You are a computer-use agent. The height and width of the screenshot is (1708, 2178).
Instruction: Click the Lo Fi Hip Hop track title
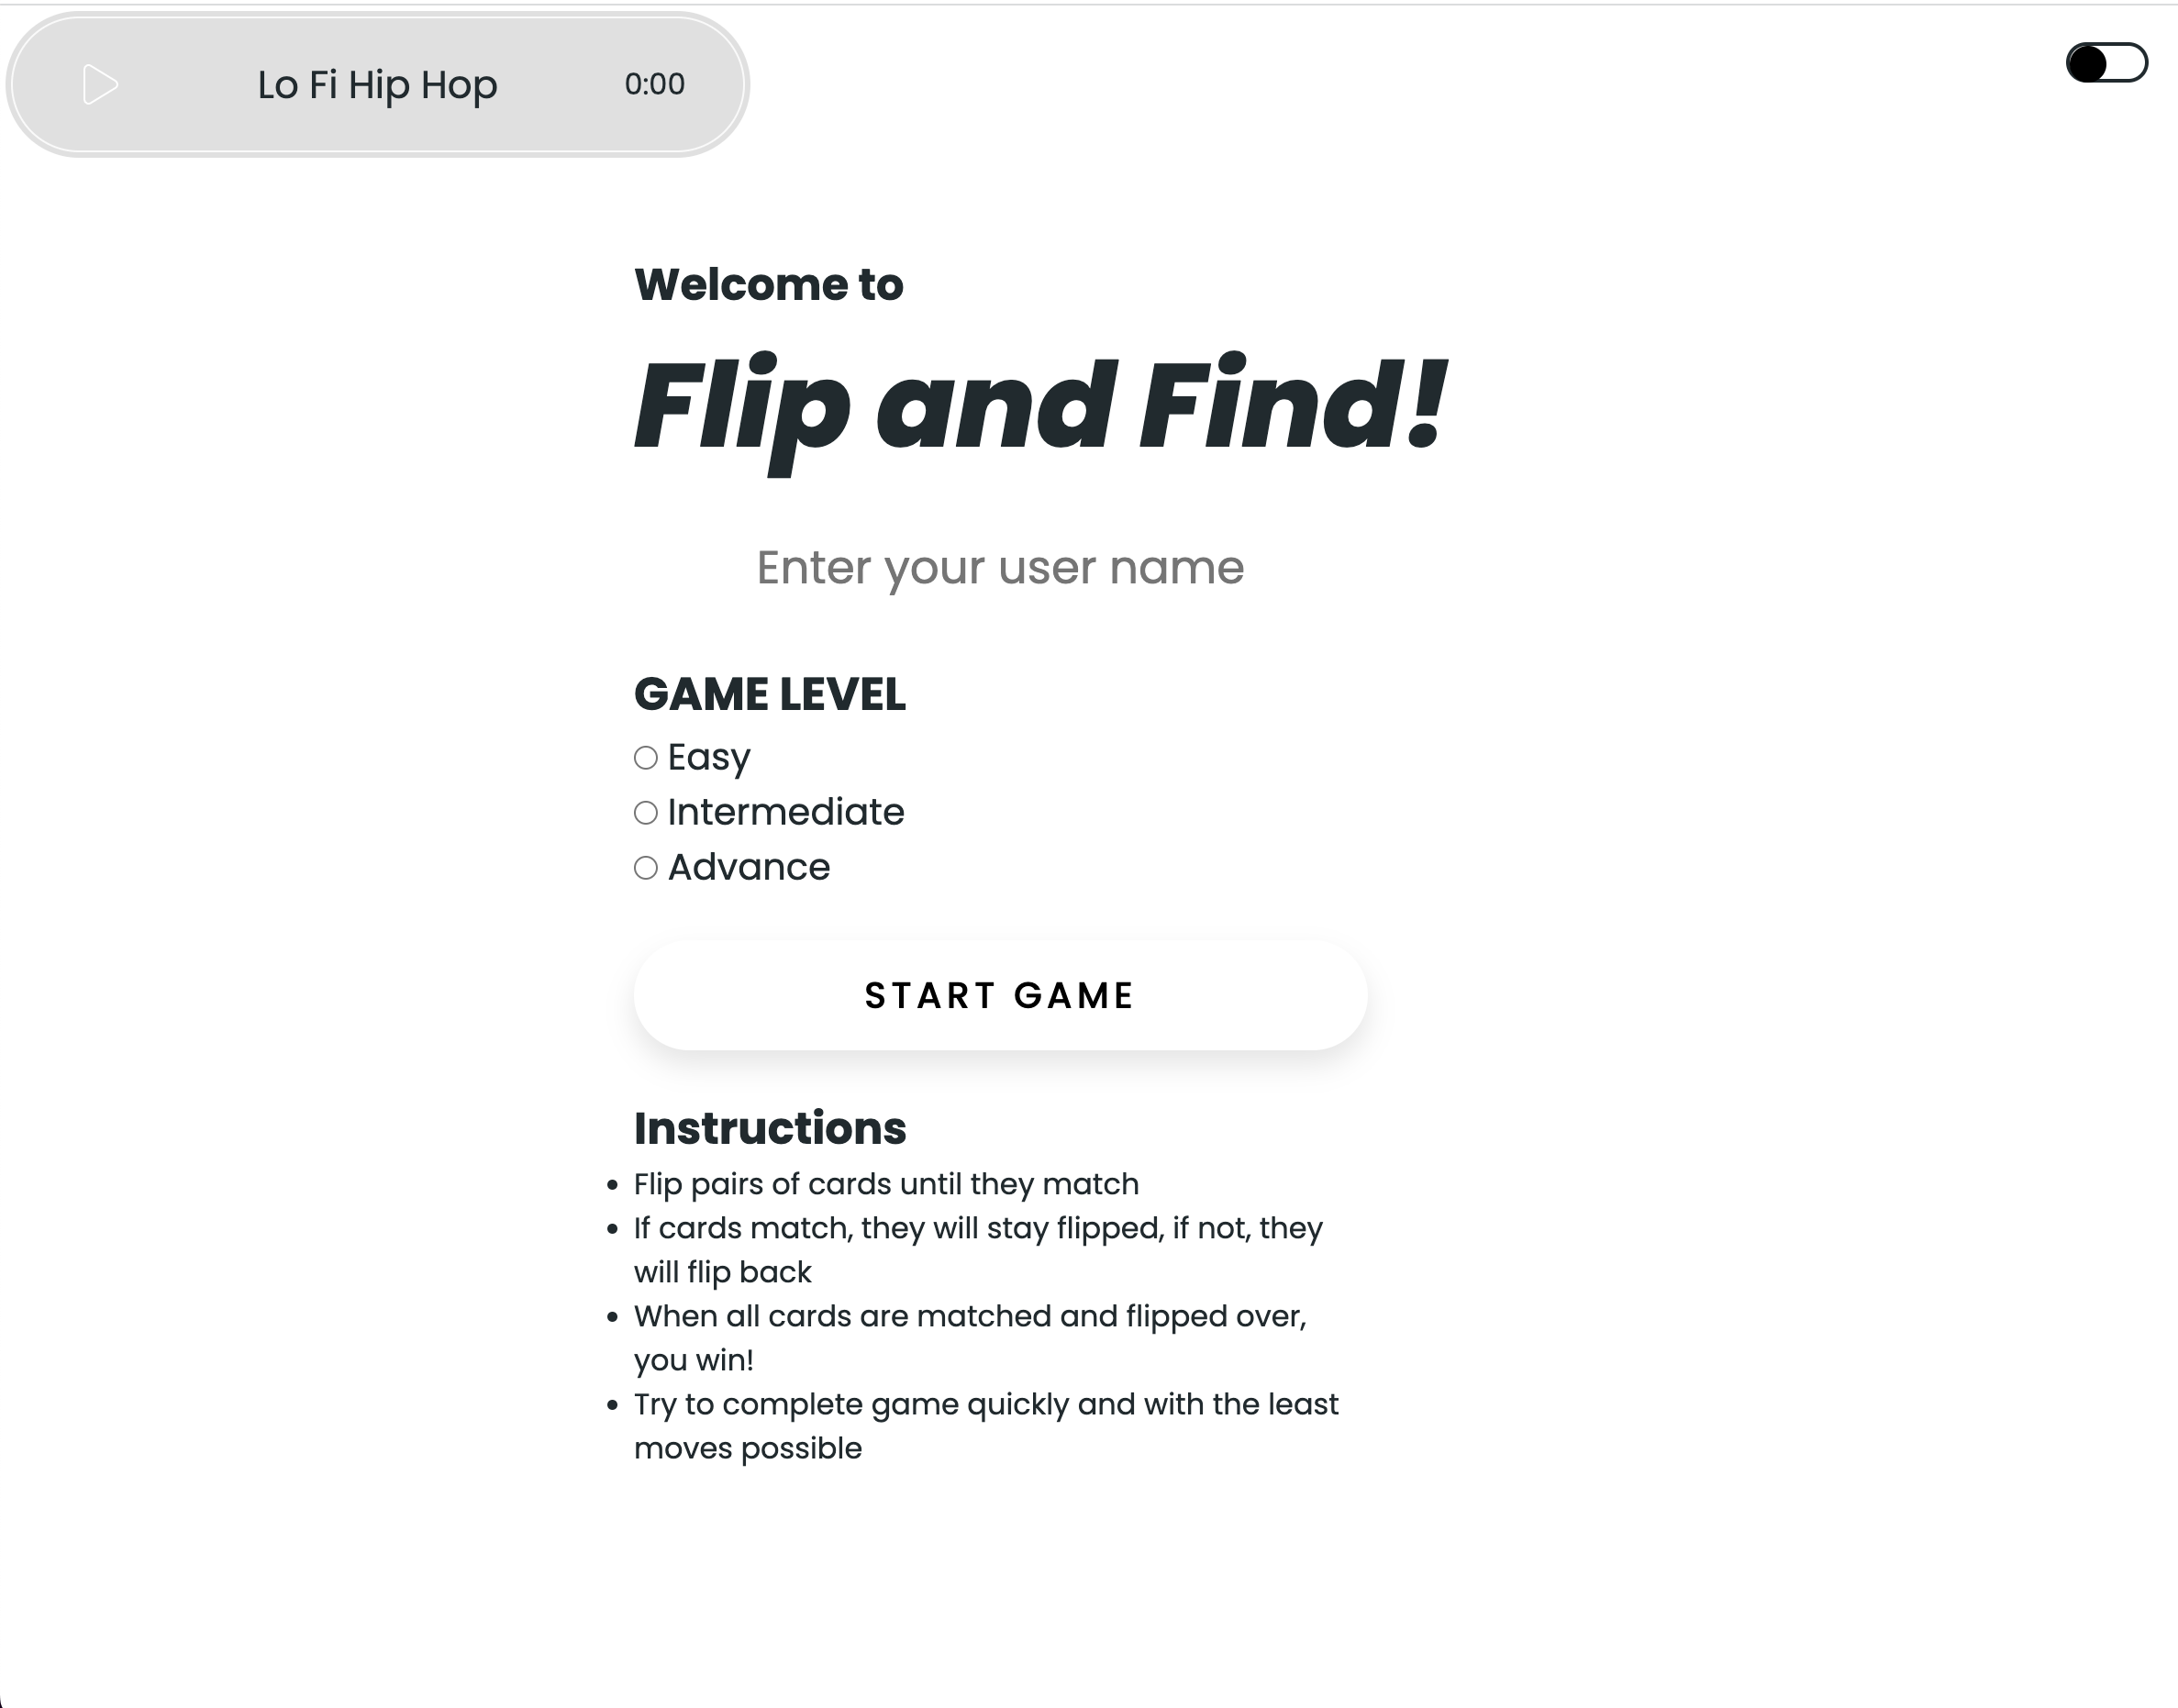(x=377, y=85)
